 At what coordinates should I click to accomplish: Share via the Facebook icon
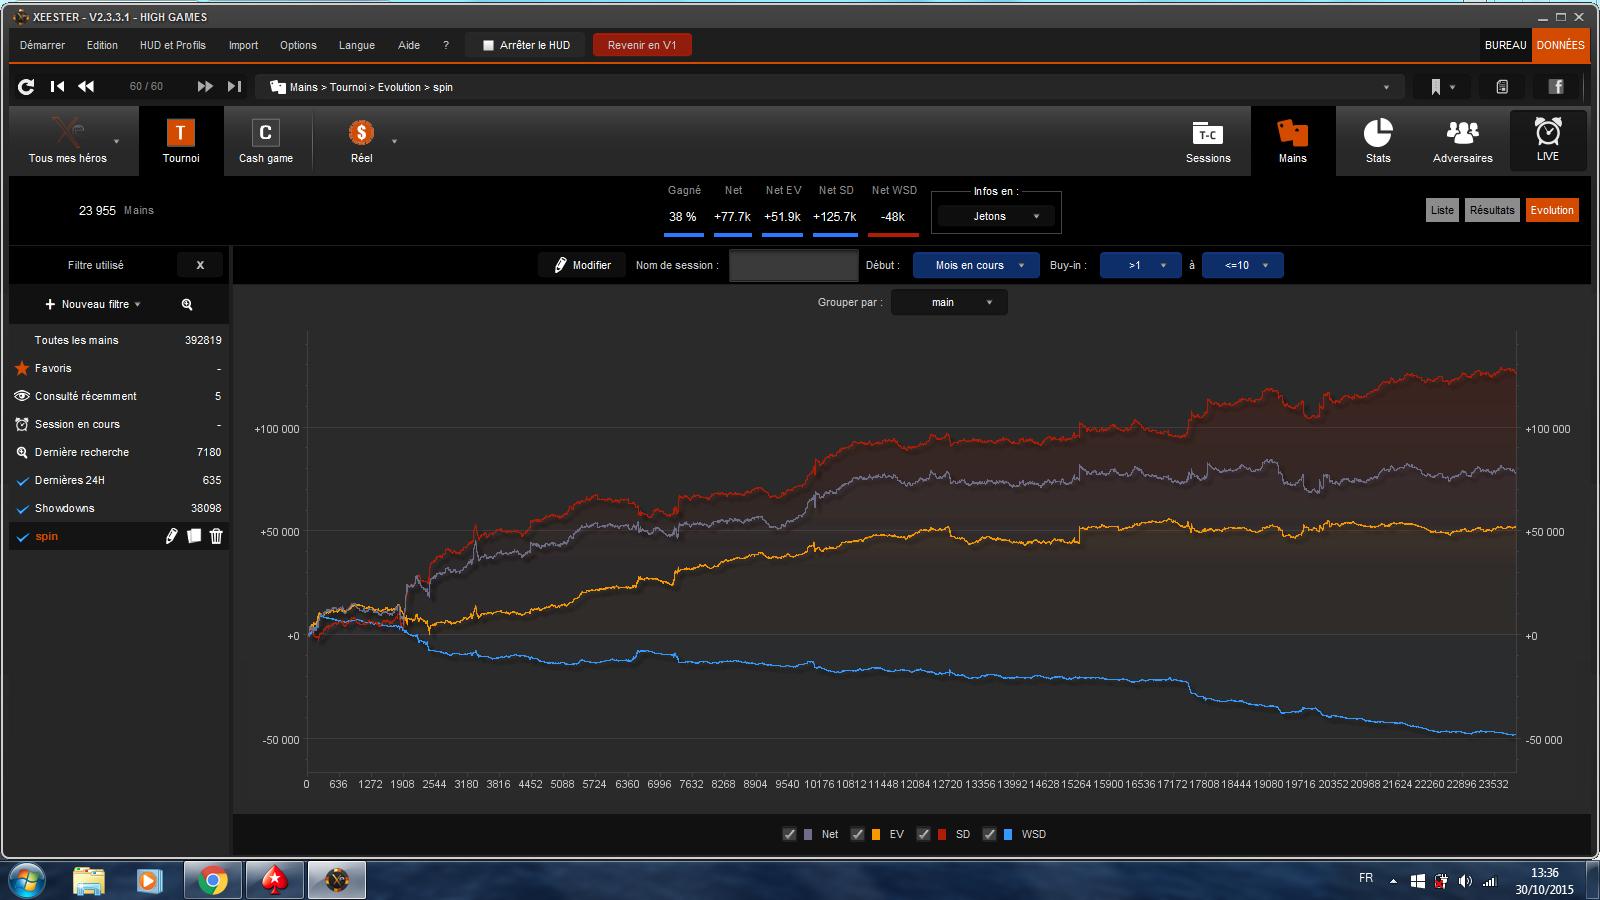(1556, 87)
